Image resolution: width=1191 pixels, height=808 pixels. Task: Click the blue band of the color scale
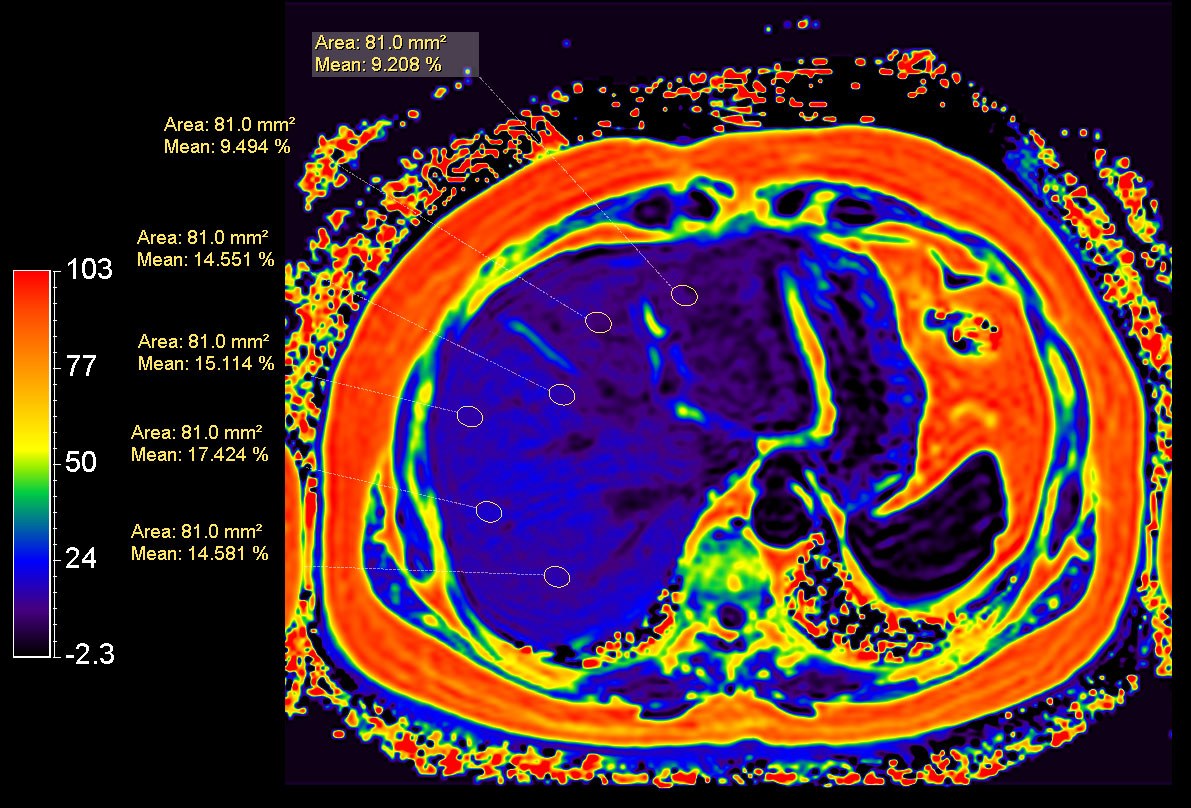point(34,558)
